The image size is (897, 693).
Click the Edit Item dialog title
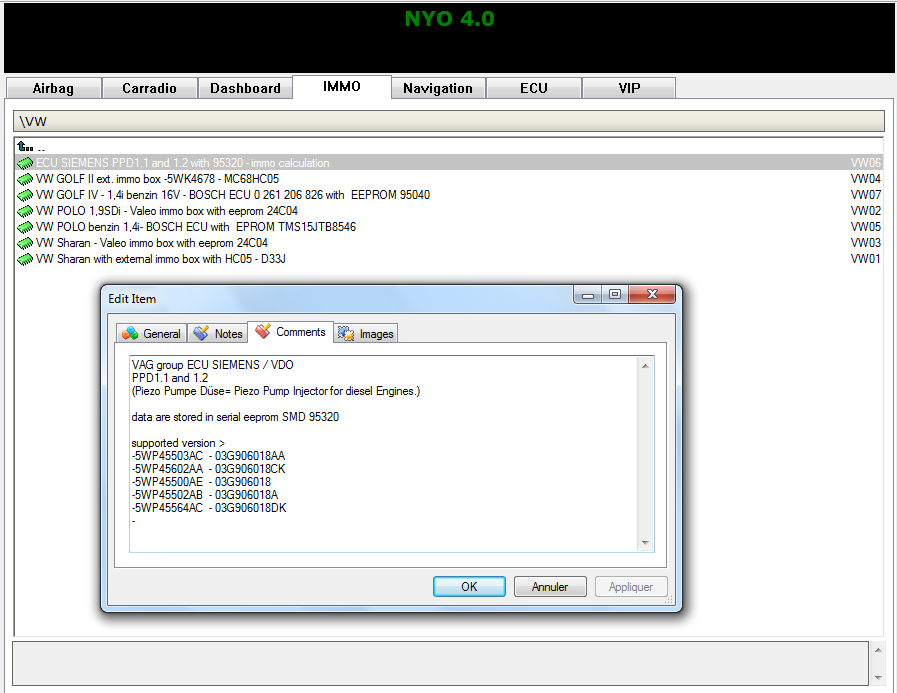point(132,299)
